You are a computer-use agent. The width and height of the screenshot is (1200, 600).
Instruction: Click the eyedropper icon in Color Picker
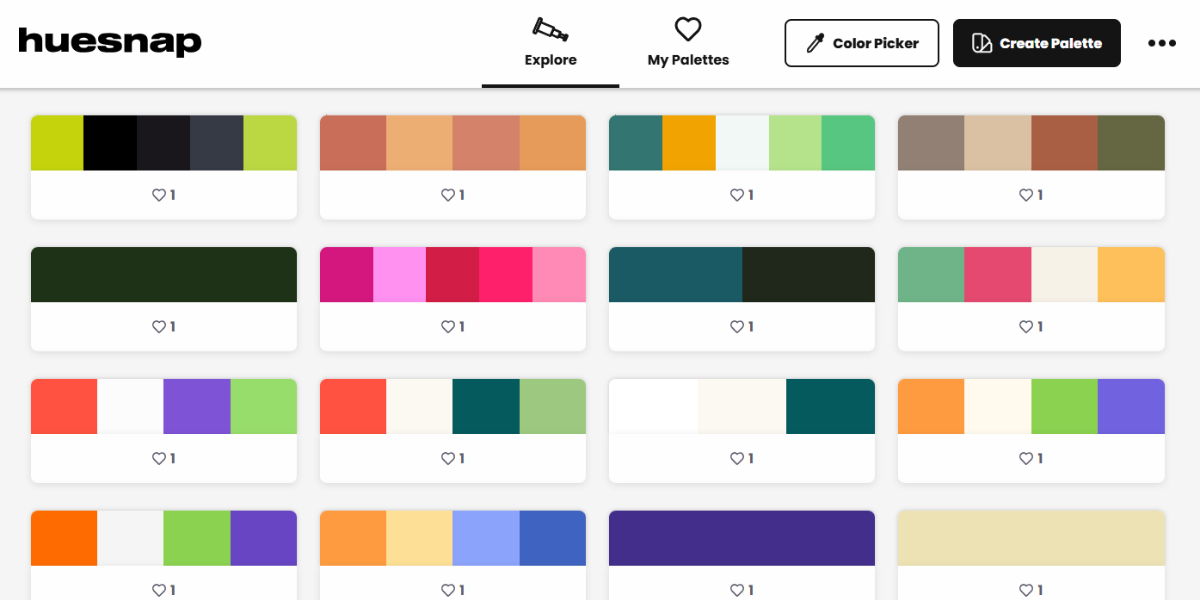pos(815,43)
